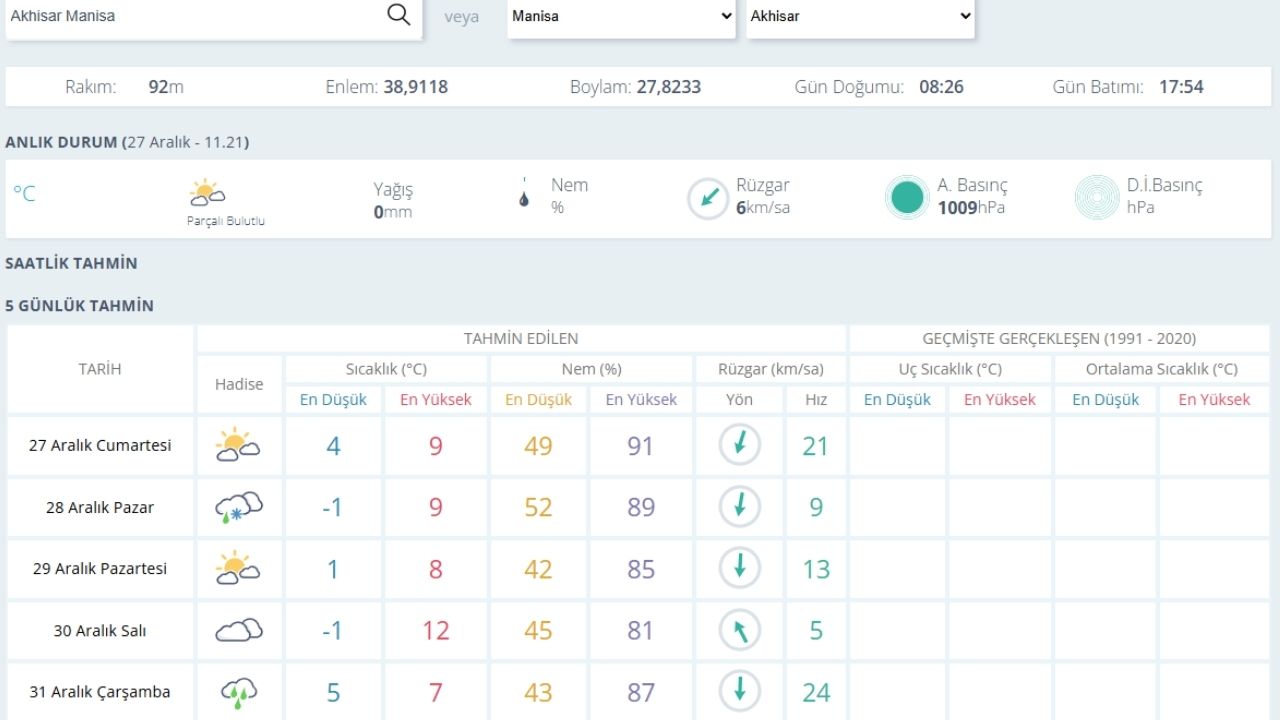
Task: Click the rain icon for 31 Aralık Çarşamba
Action: coord(238,692)
